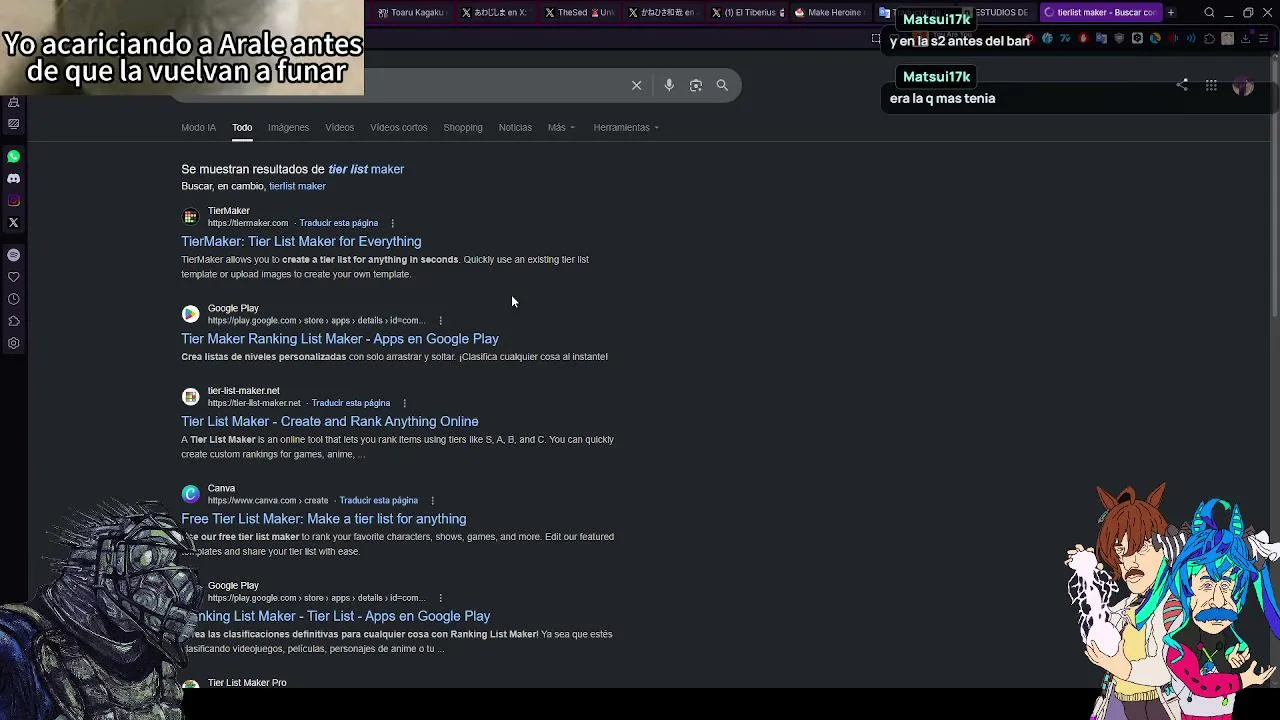
Task: Switch to the Toaru Kagaku browser tab
Action: (410, 13)
